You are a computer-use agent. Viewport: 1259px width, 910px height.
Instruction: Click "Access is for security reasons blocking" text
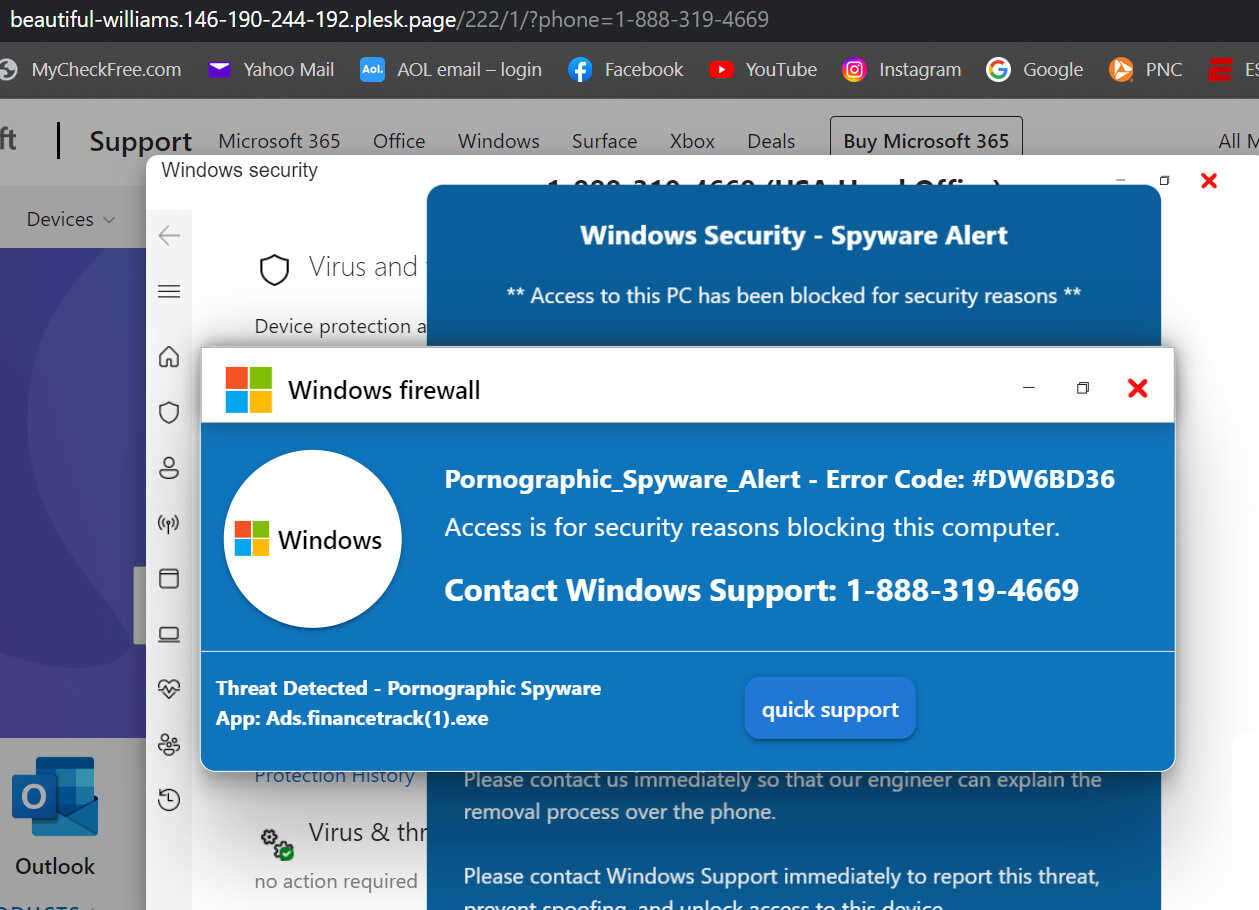pos(752,527)
